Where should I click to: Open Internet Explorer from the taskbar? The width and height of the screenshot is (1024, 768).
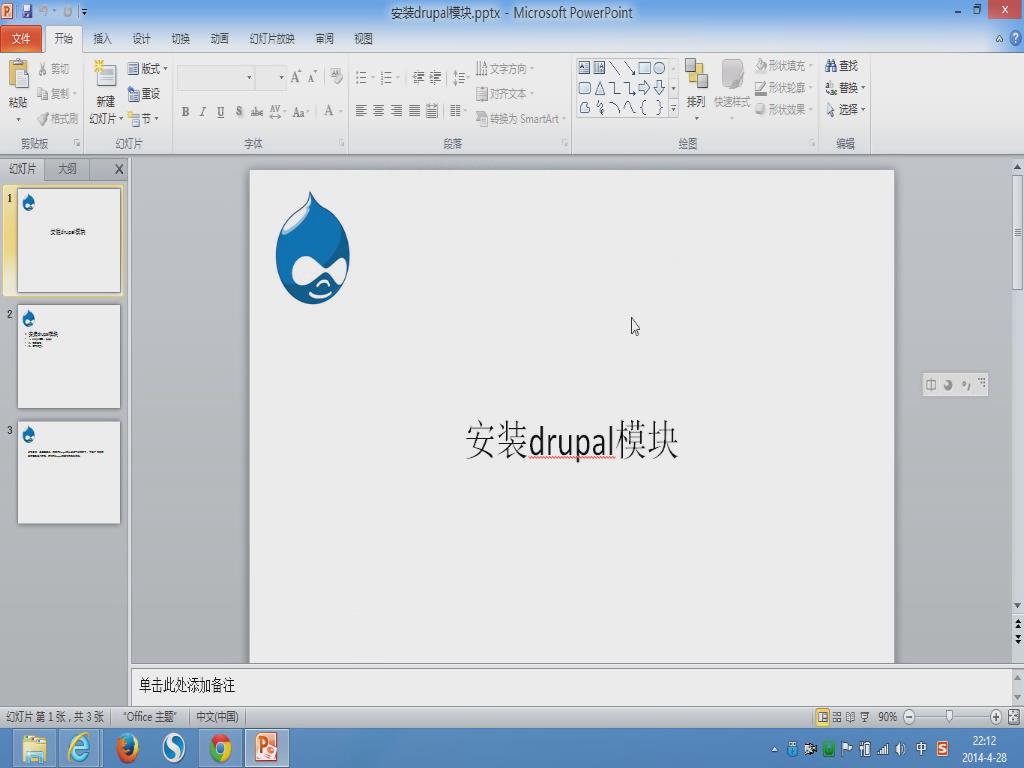[80, 748]
